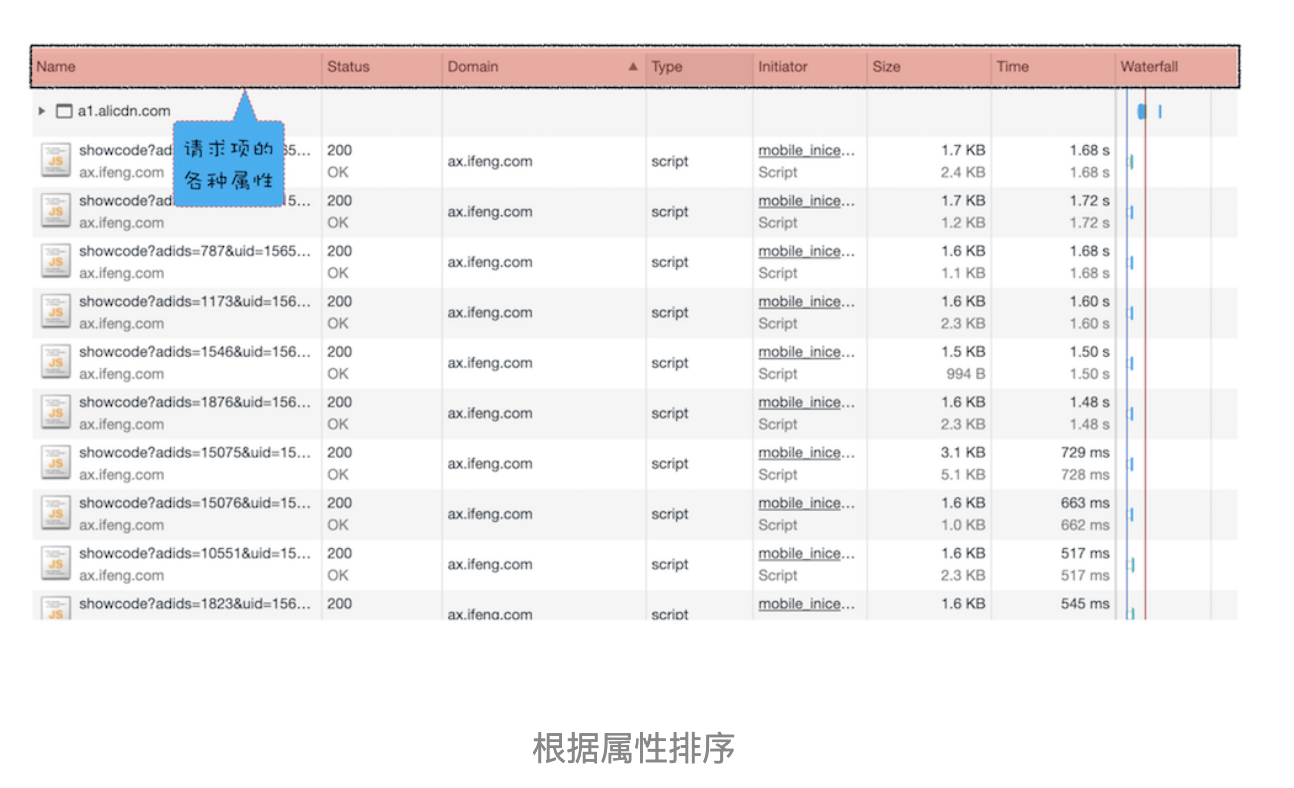The image size is (1294, 788).
Task: Click the waterfall bar for adids=15075 request
Action: tap(1131, 463)
